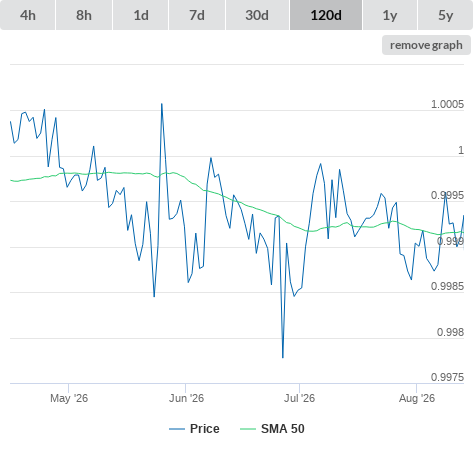Choose the 1d time range tab
This screenshot has width=474, height=455.
(141, 15)
